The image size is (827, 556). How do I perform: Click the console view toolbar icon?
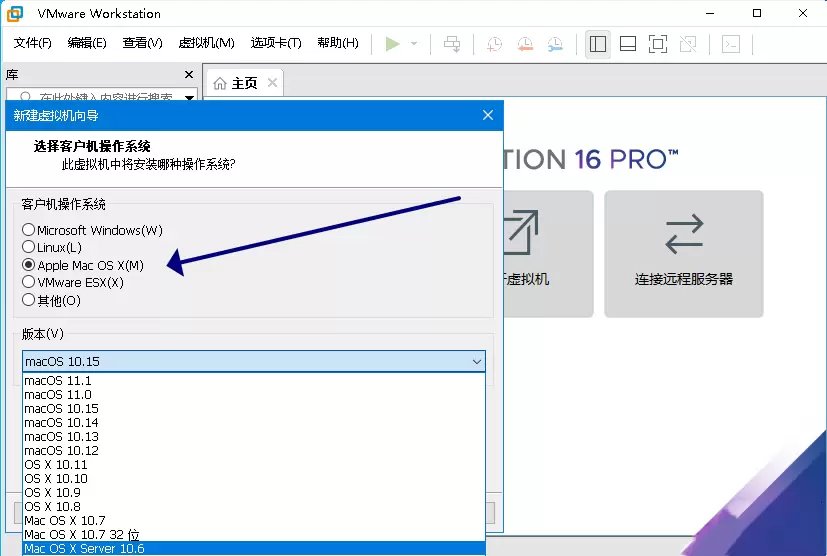click(x=731, y=44)
